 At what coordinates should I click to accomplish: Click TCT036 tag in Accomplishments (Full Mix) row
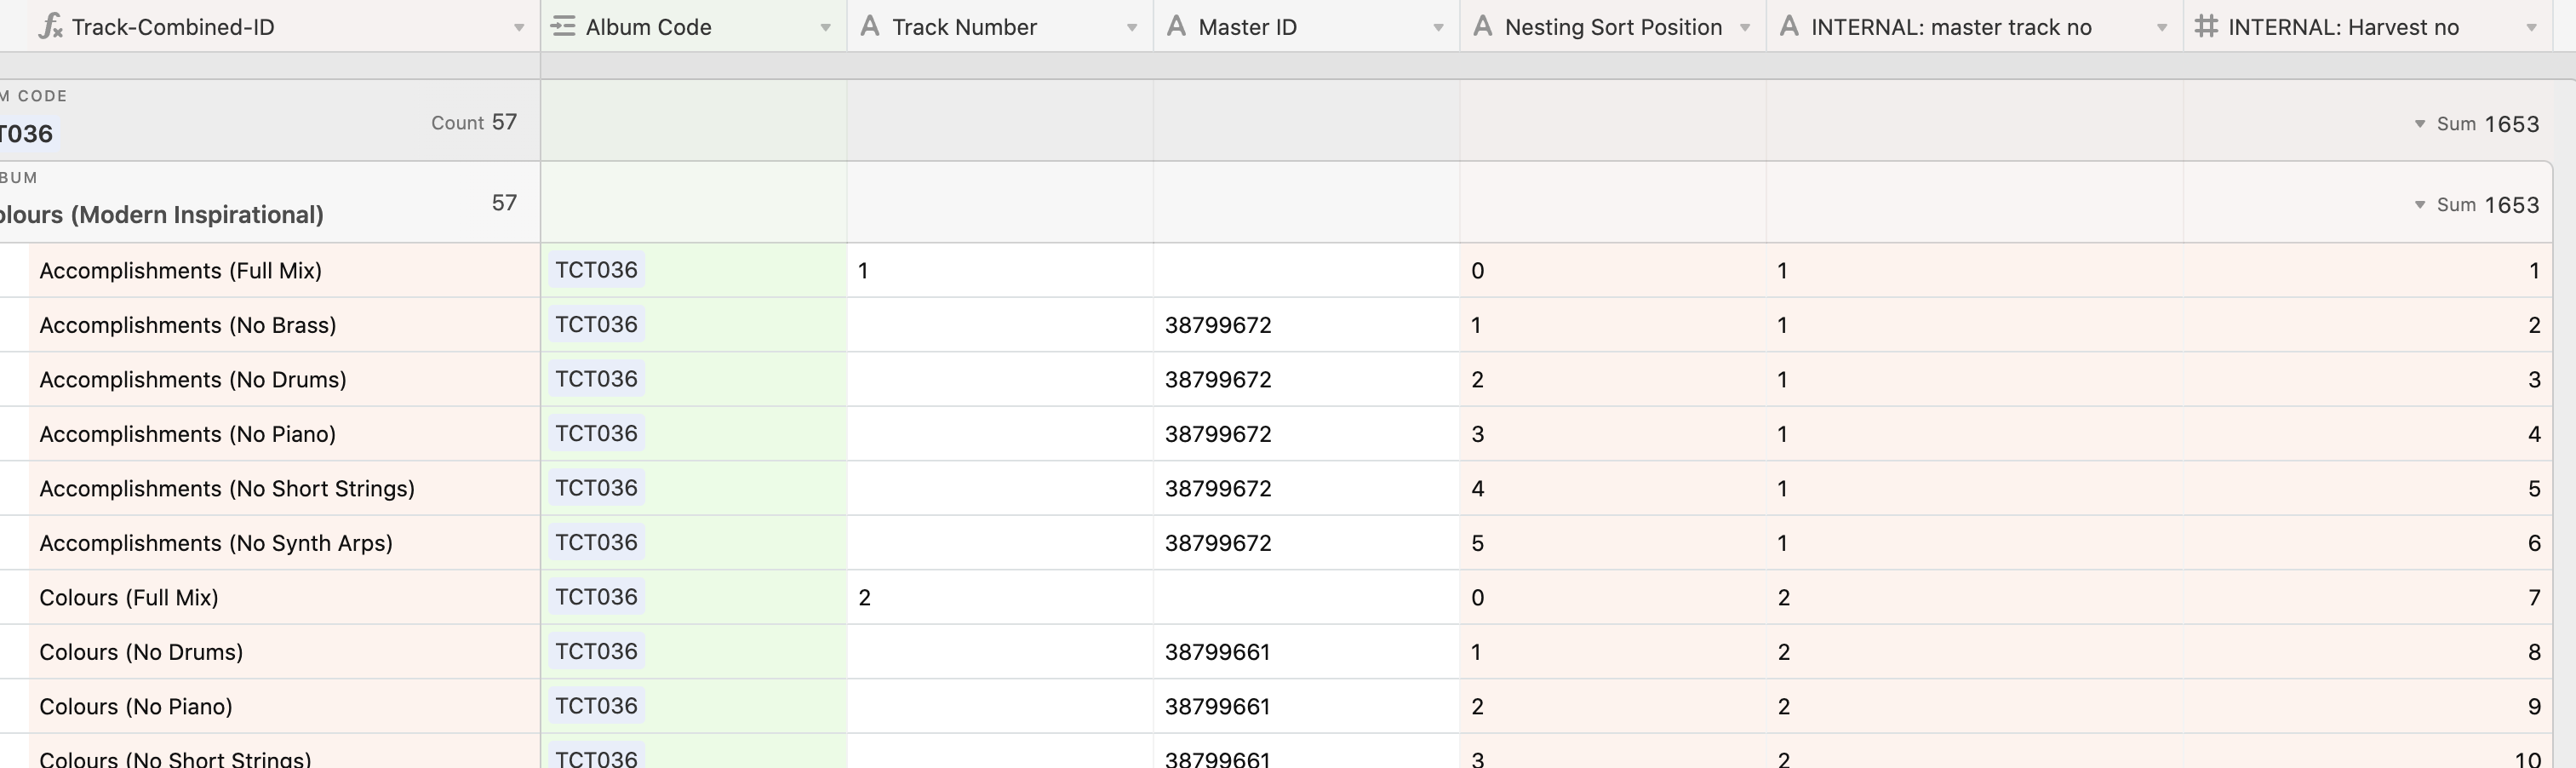point(596,270)
